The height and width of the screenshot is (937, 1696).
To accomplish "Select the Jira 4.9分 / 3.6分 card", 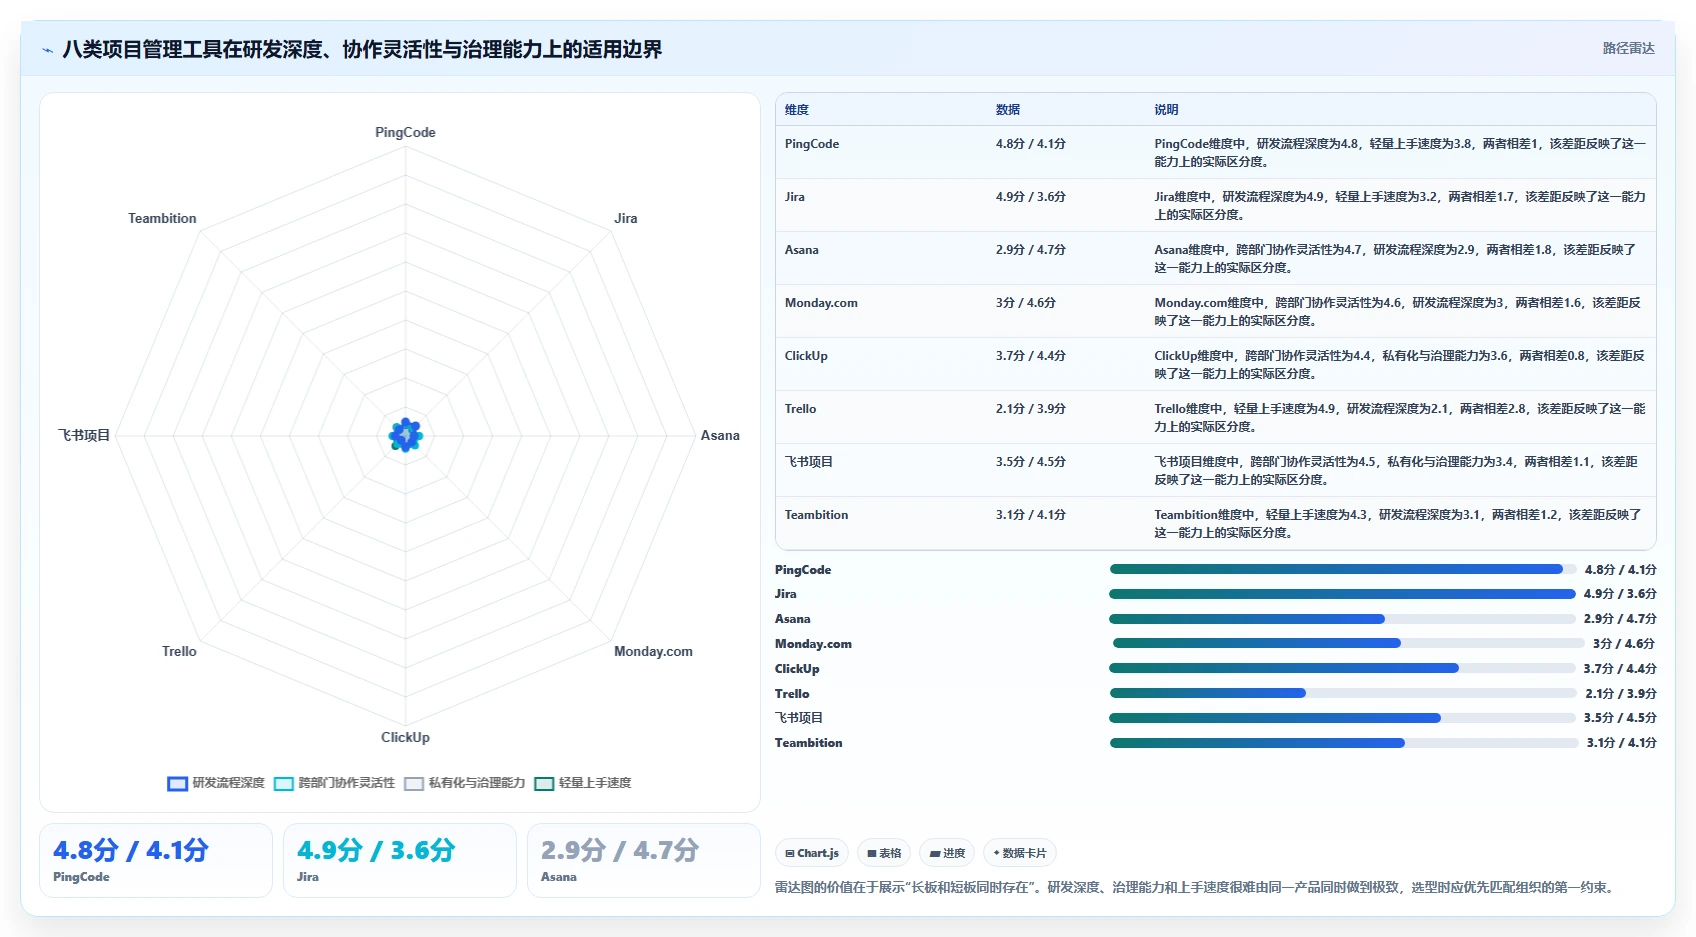I will (400, 861).
